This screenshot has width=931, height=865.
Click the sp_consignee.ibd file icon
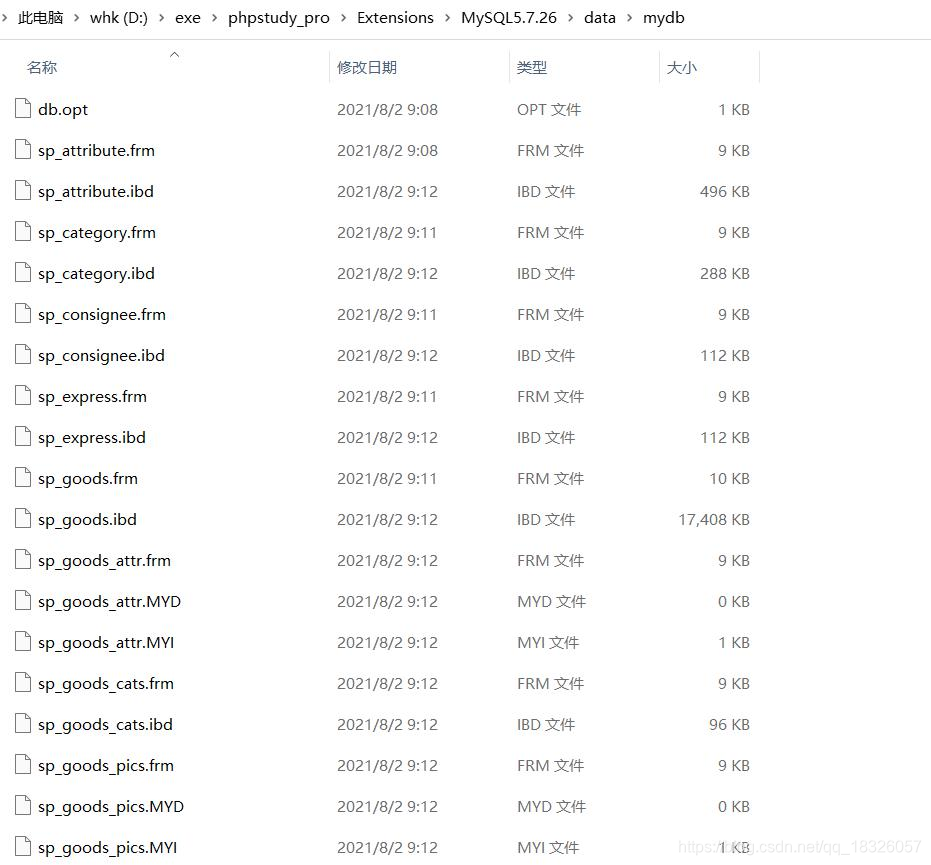click(x=23, y=354)
